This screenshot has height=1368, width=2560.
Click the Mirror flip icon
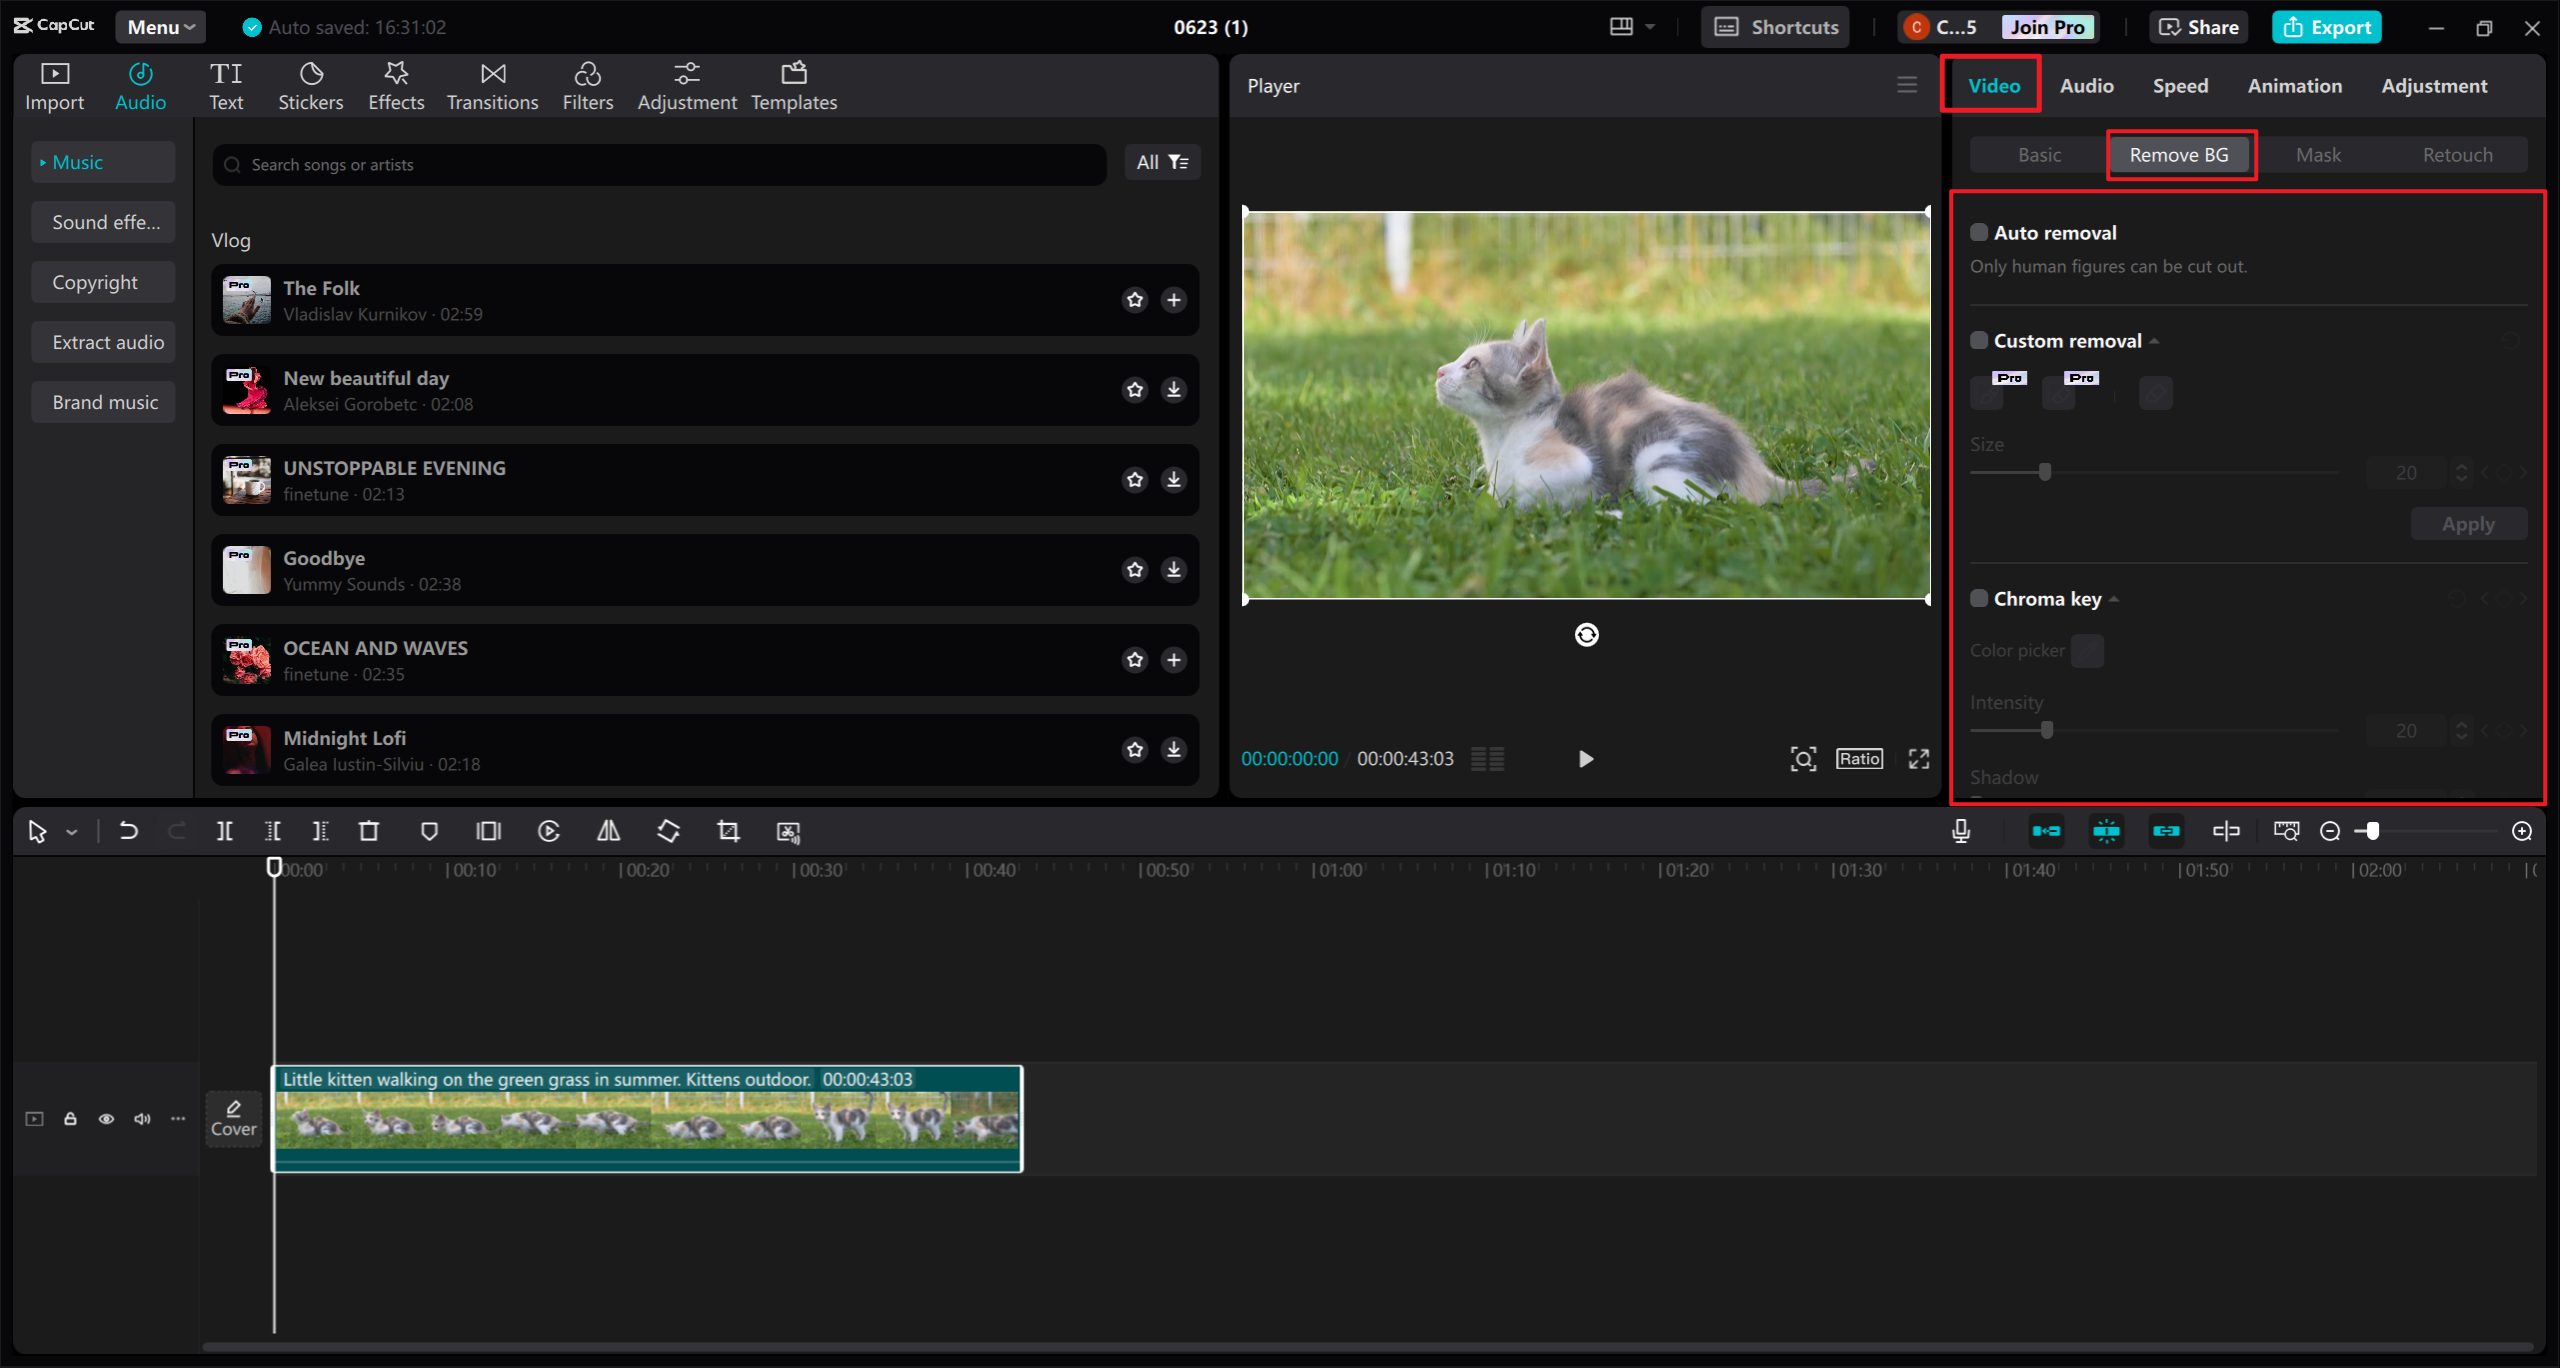point(608,831)
